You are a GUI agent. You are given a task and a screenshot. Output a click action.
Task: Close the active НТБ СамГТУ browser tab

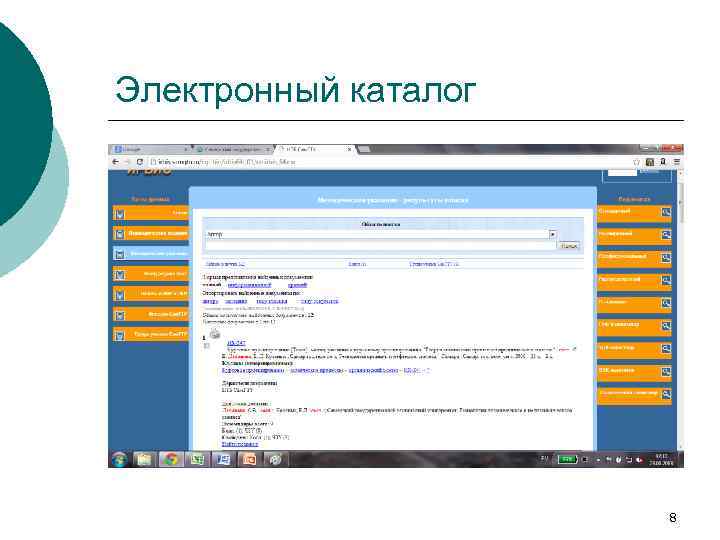pyautogui.click(x=349, y=149)
